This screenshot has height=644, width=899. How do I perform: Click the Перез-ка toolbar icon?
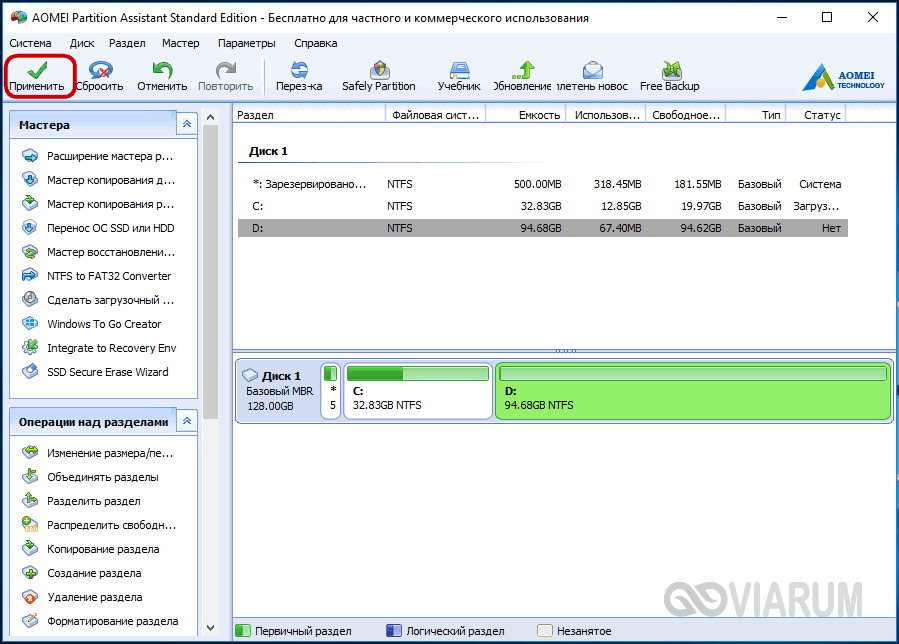(x=299, y=76)
